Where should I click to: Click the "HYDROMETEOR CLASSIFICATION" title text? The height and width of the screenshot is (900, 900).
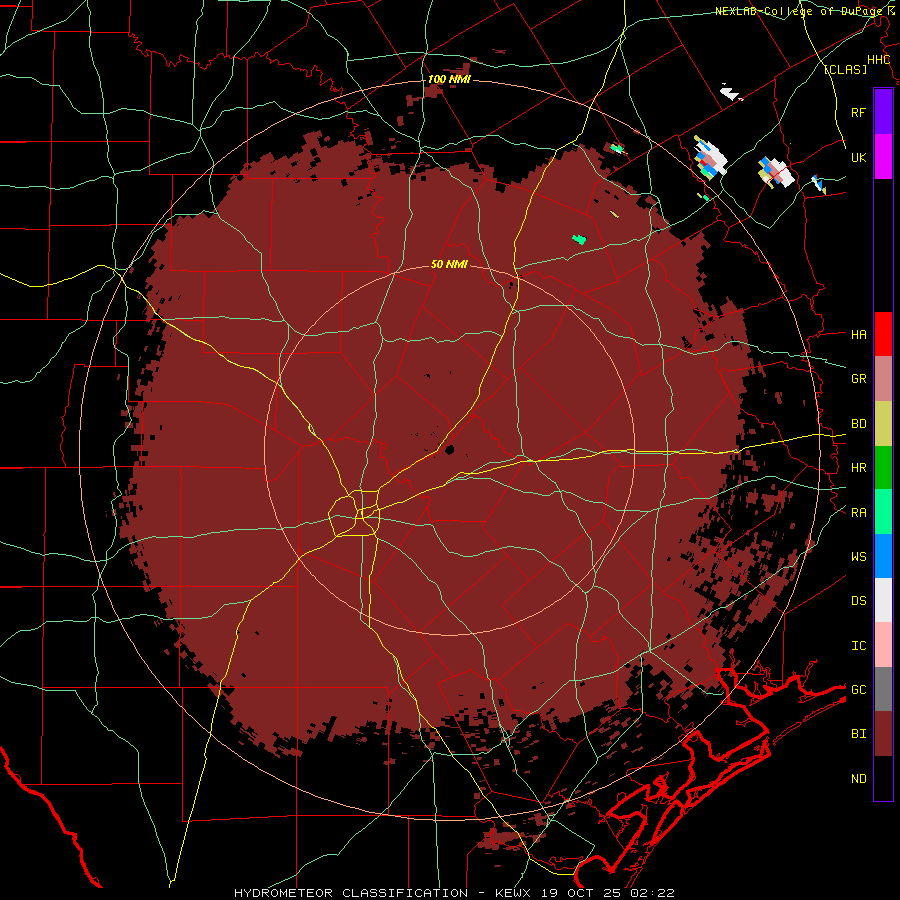pyautogui.click(x=350, y=893)
